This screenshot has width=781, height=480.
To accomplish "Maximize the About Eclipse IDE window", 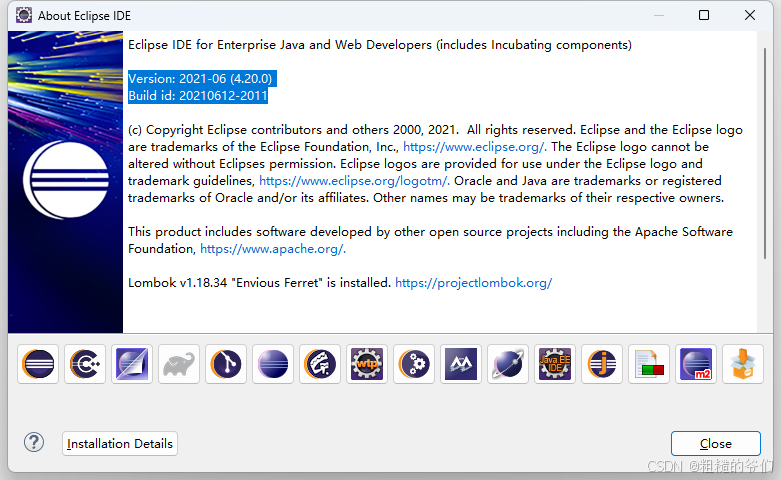I will tap(704, 15).
